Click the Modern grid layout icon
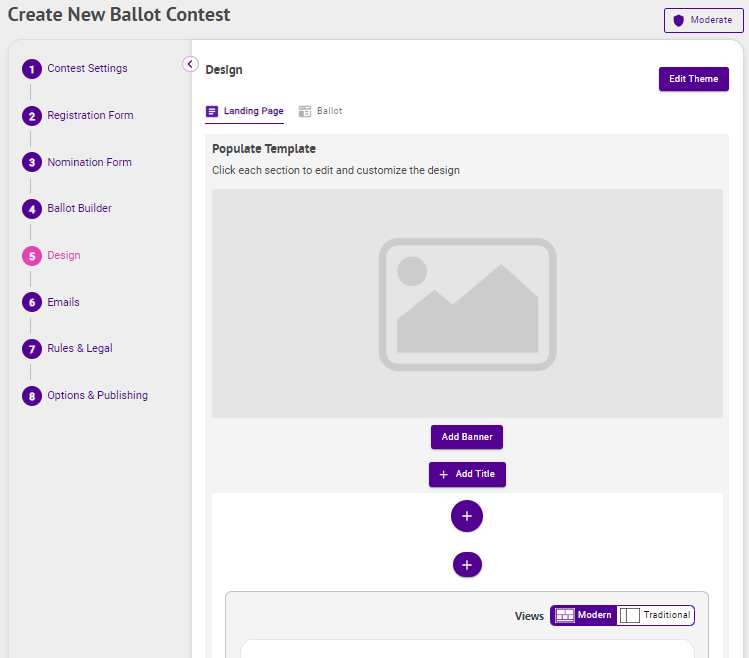The width and height of the screenshot is (749, 658). coord(565,615)
